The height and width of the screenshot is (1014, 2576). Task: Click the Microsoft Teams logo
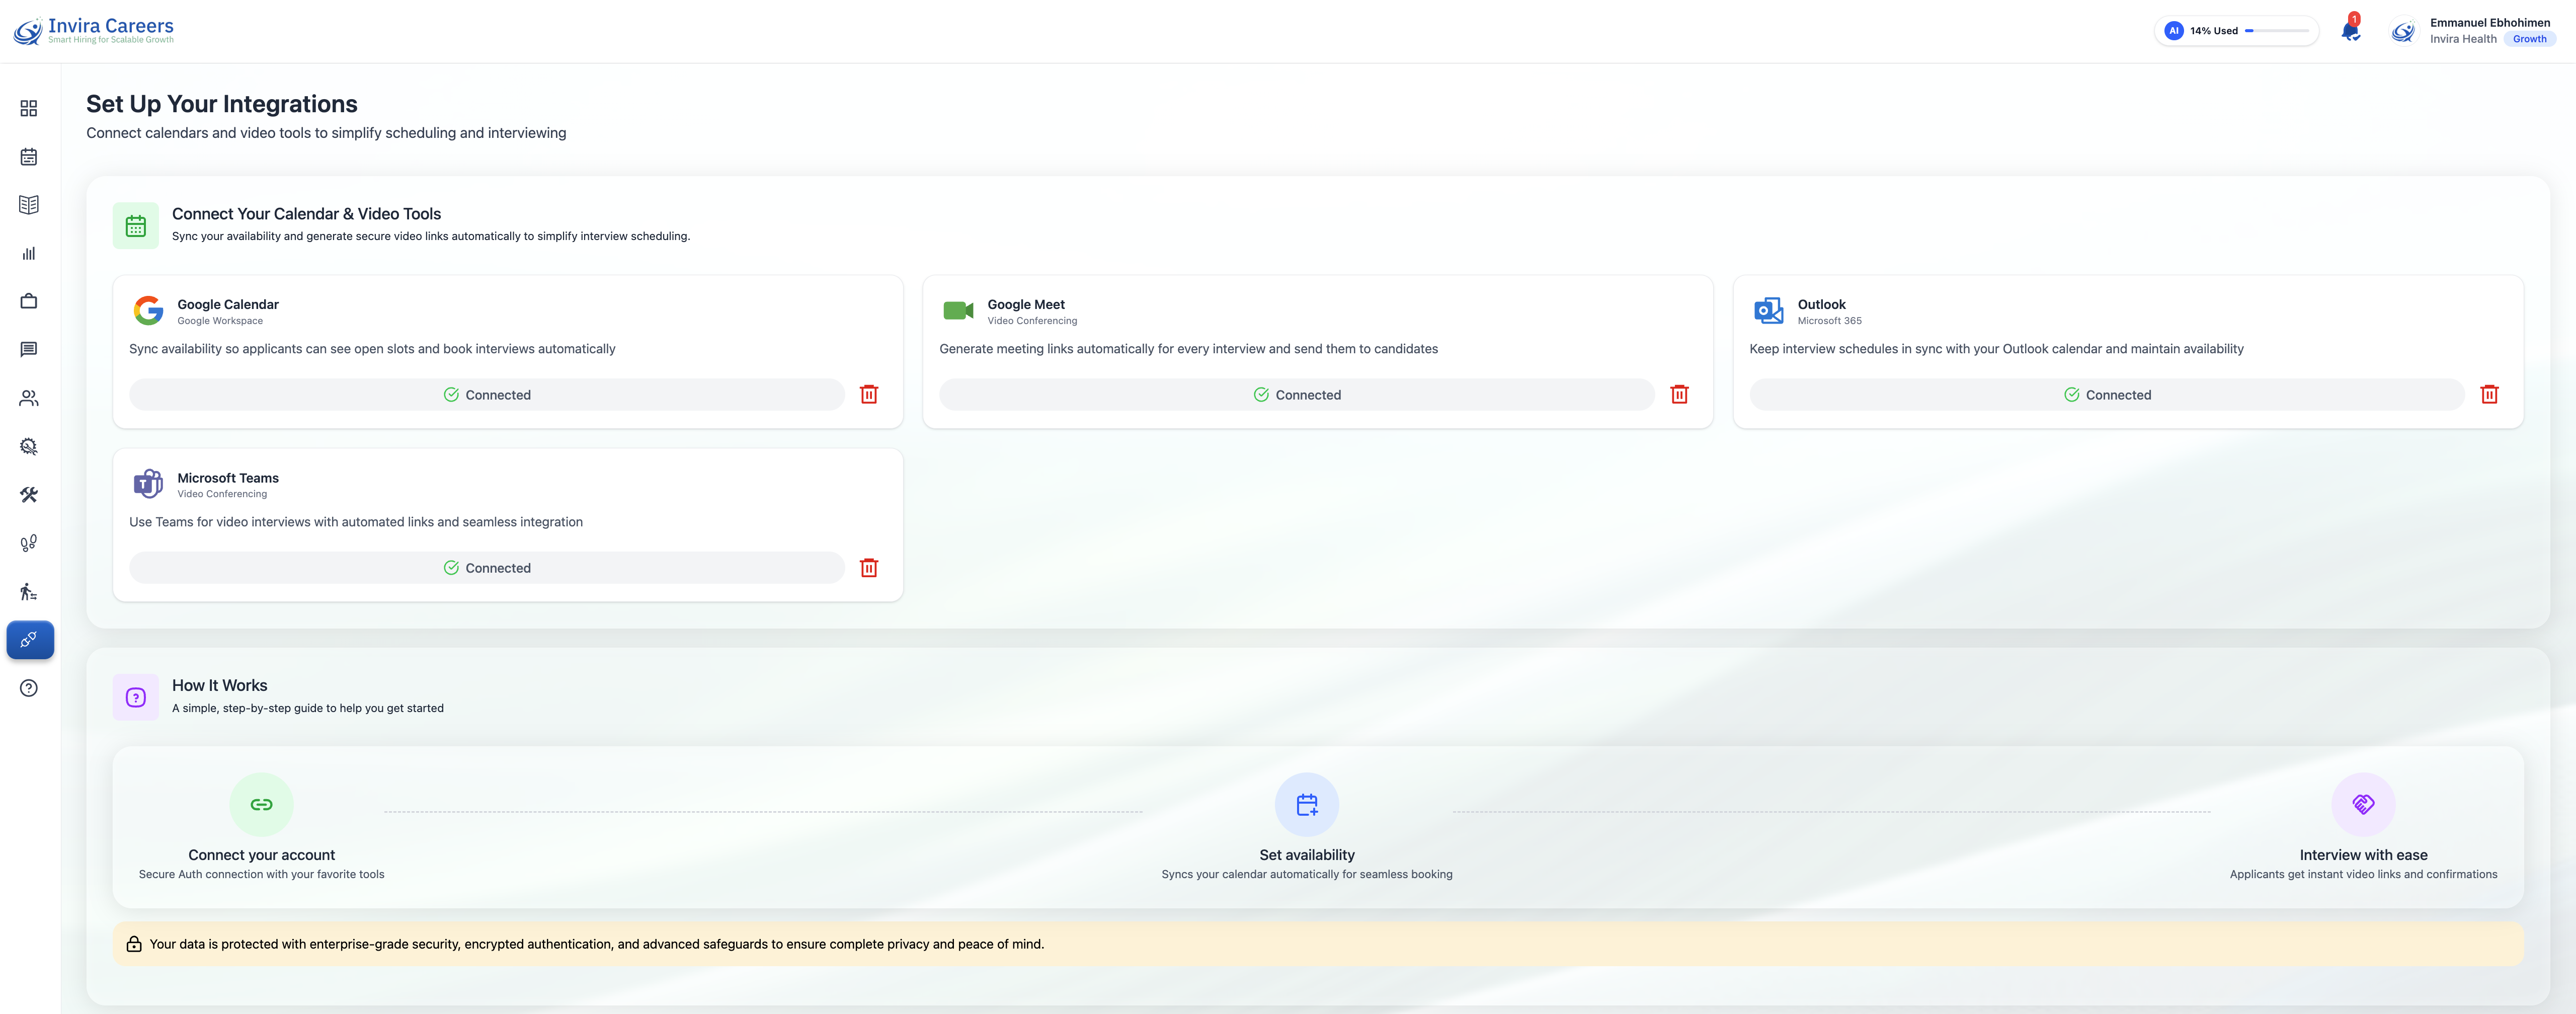(x=149, y=484)
